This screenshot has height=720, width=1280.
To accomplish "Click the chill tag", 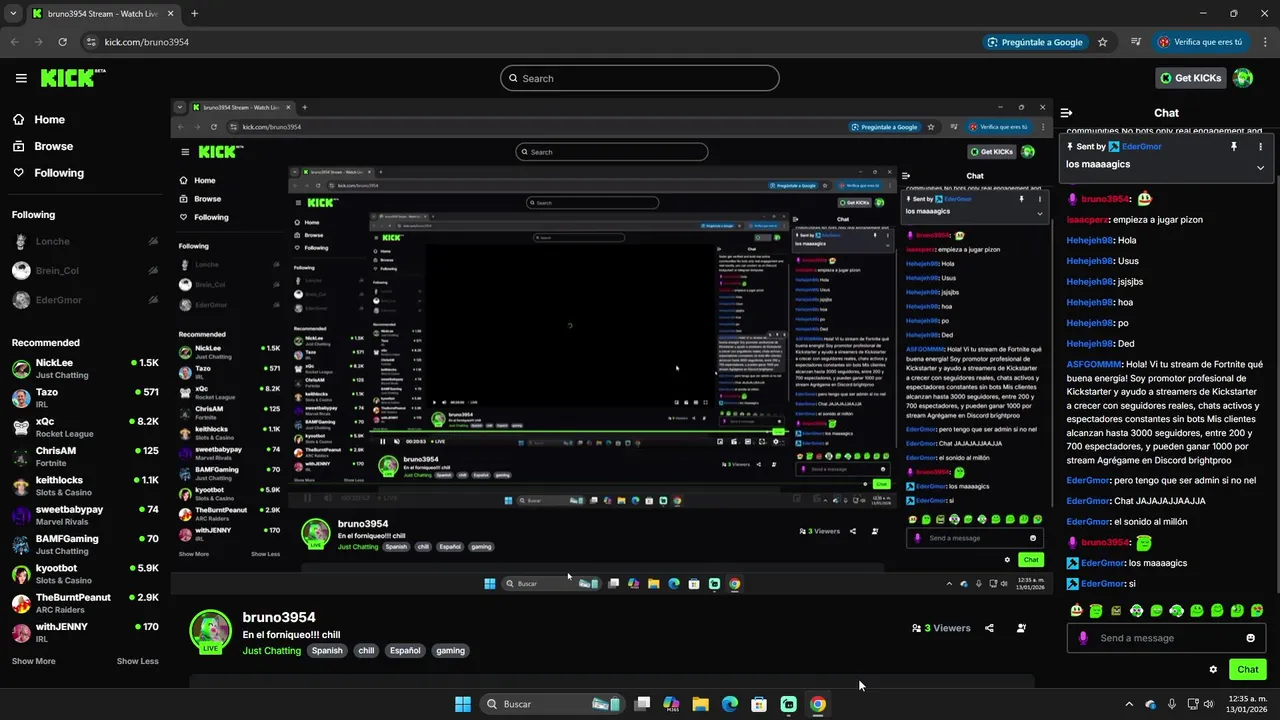I will [x=366, y=650].
